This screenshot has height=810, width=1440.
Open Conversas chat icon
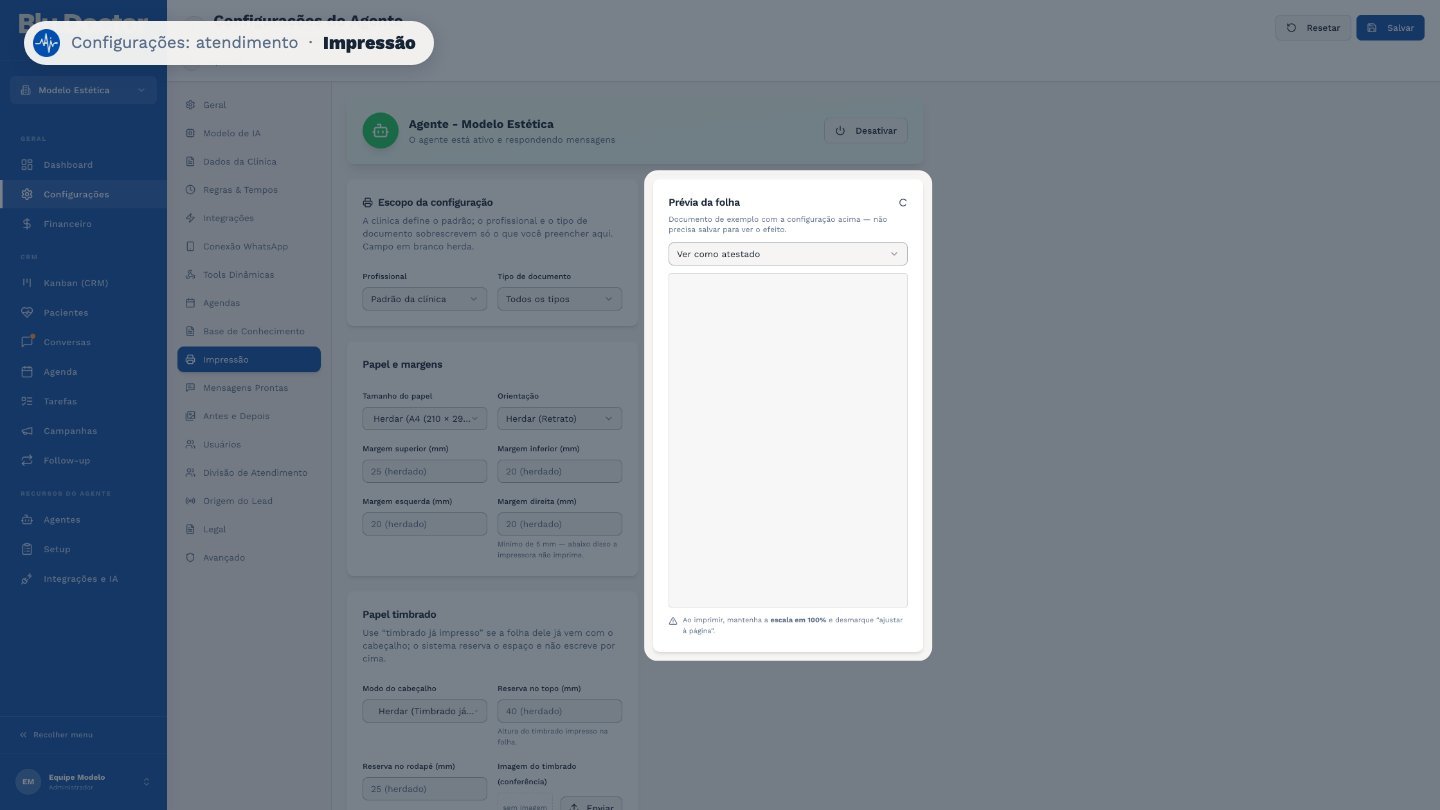click(27, 342)
